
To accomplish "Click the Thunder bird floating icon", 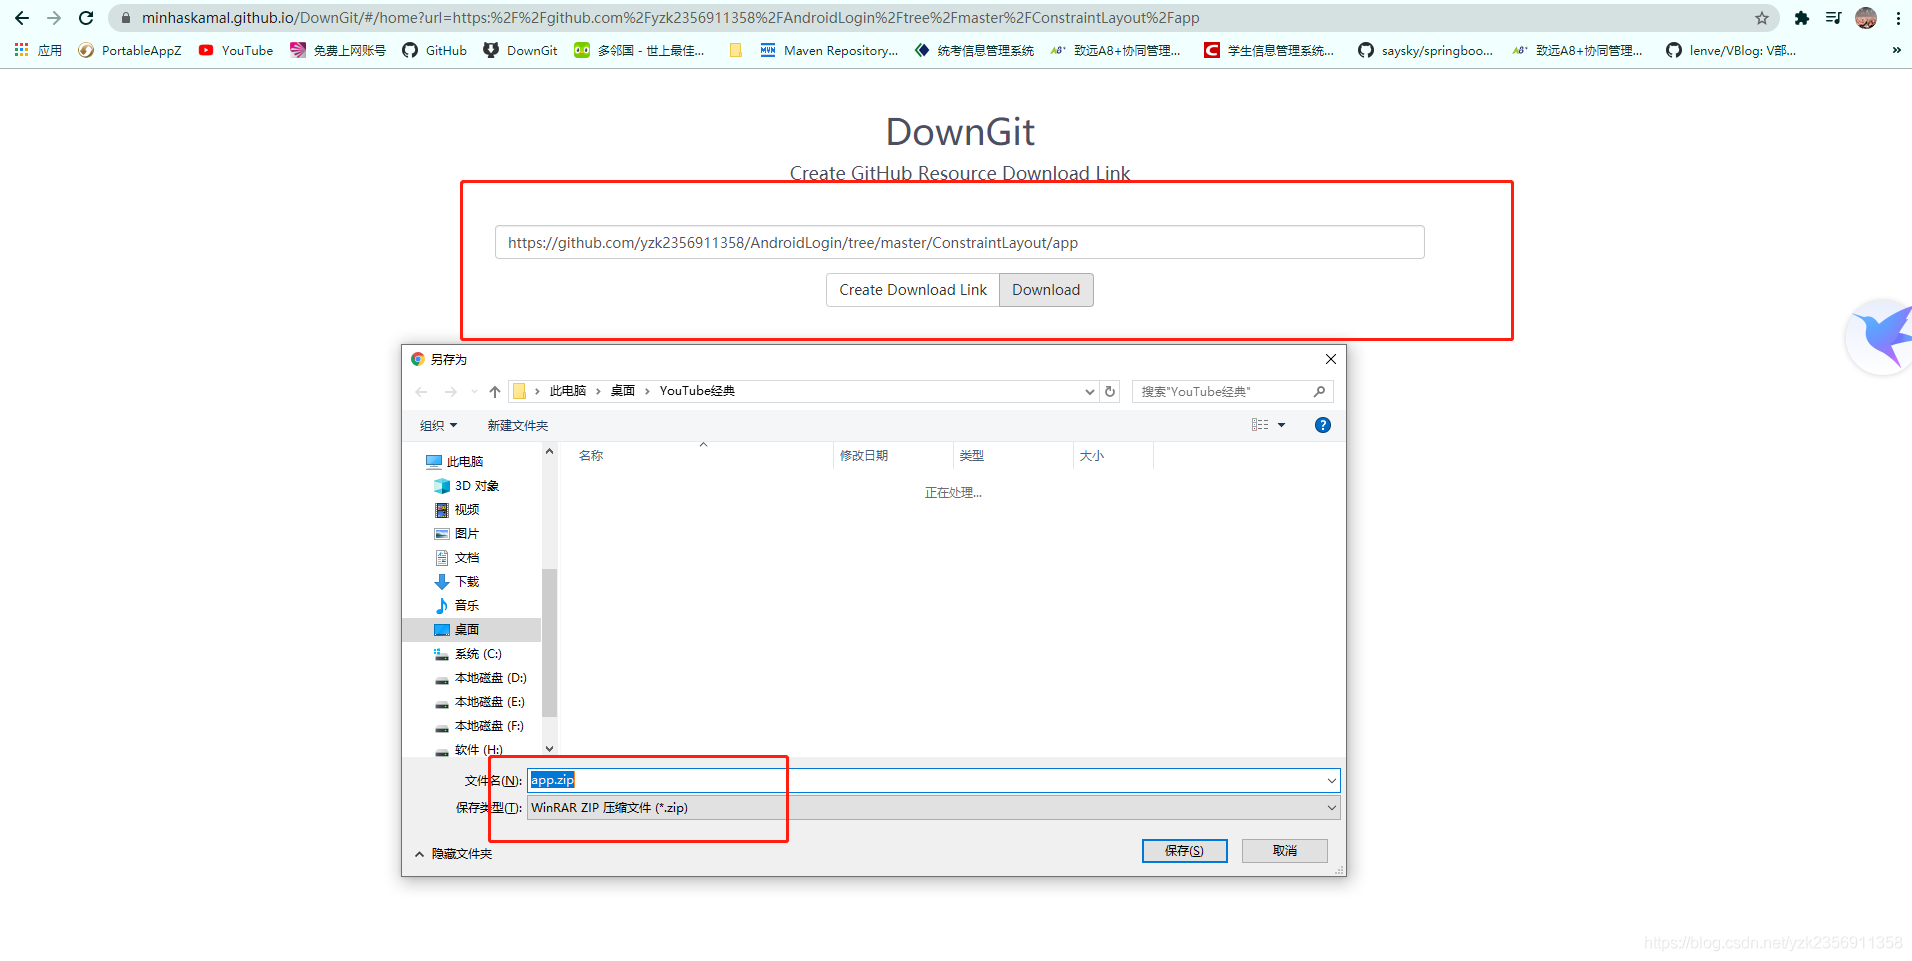I will 1880,337.
